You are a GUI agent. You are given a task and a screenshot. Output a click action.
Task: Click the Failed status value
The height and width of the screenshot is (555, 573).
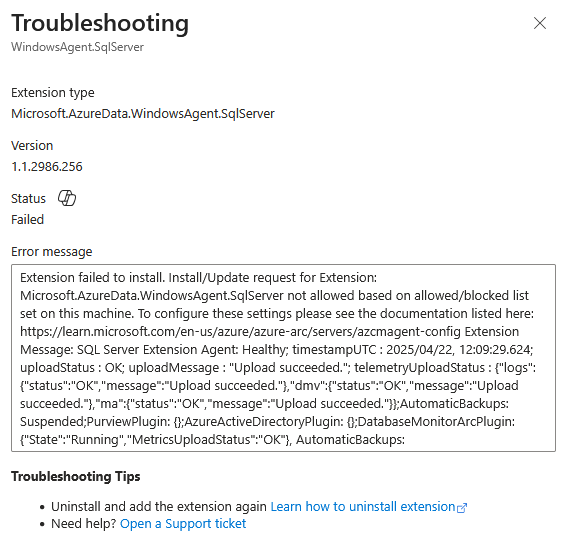pos(27,220)
